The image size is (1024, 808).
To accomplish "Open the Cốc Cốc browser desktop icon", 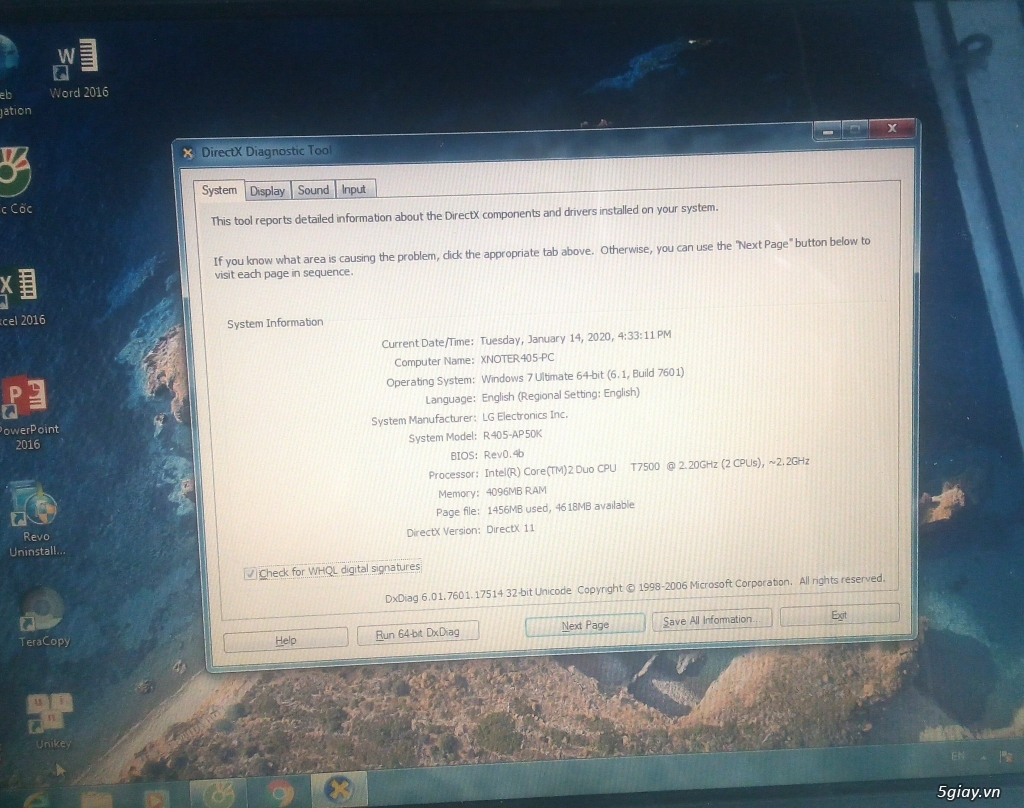I will (15, 181).
